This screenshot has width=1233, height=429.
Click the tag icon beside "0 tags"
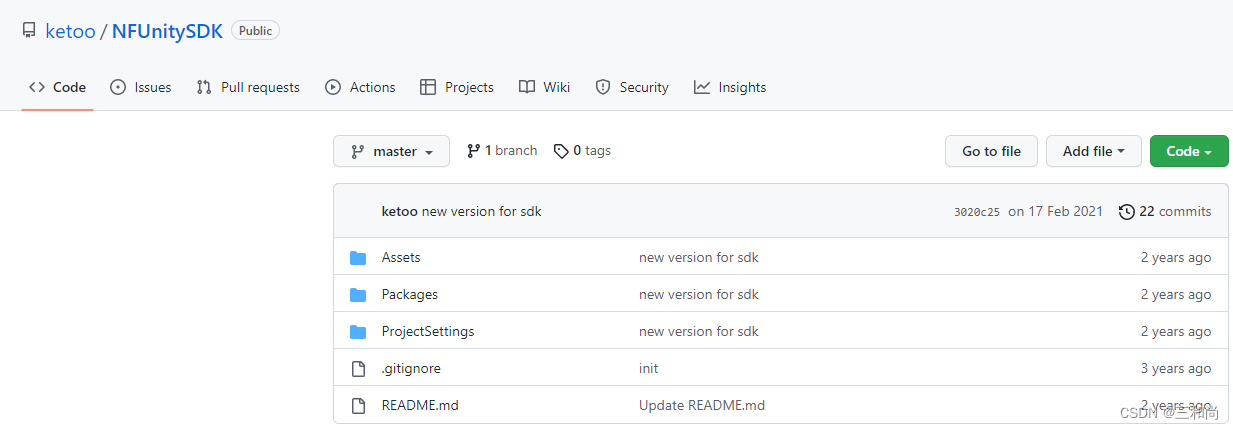point(561,151)
